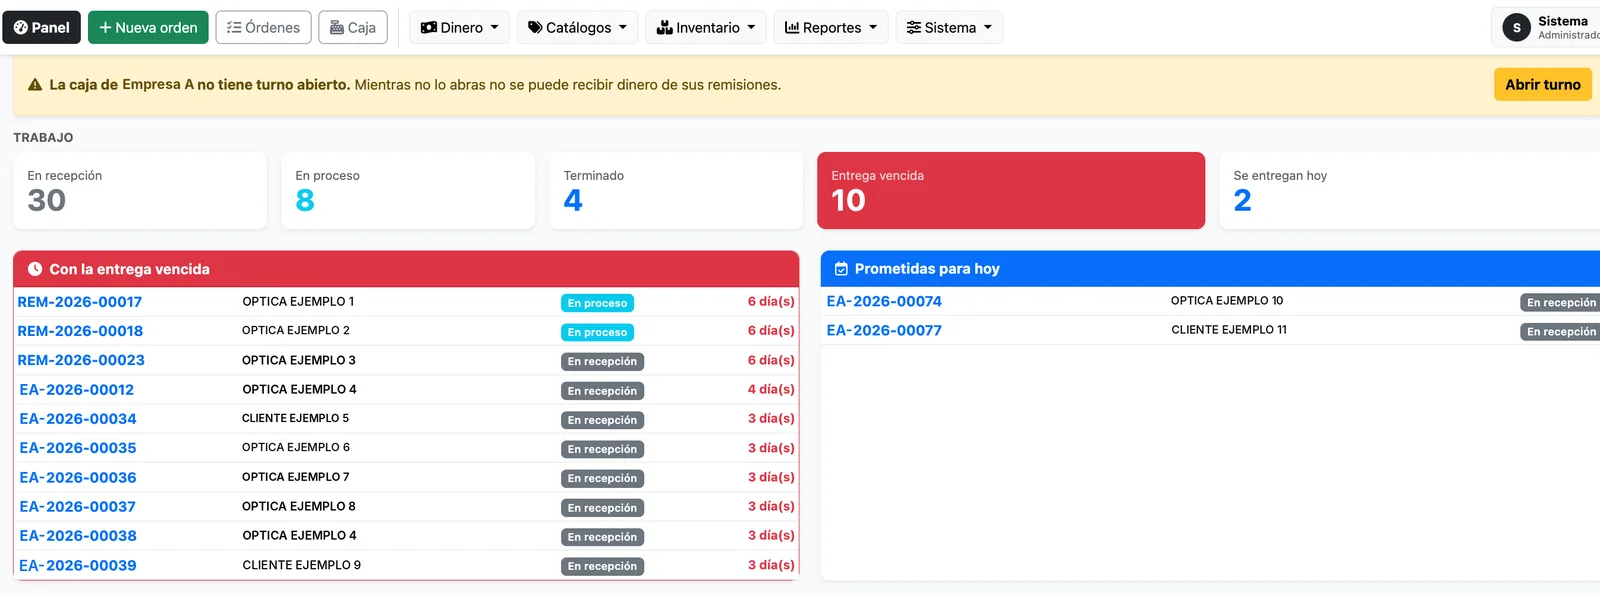Viewport: 1600px width, 596px height.
Task: Click the boxes icon on Inventario
Action: click(x=664, y=28)
